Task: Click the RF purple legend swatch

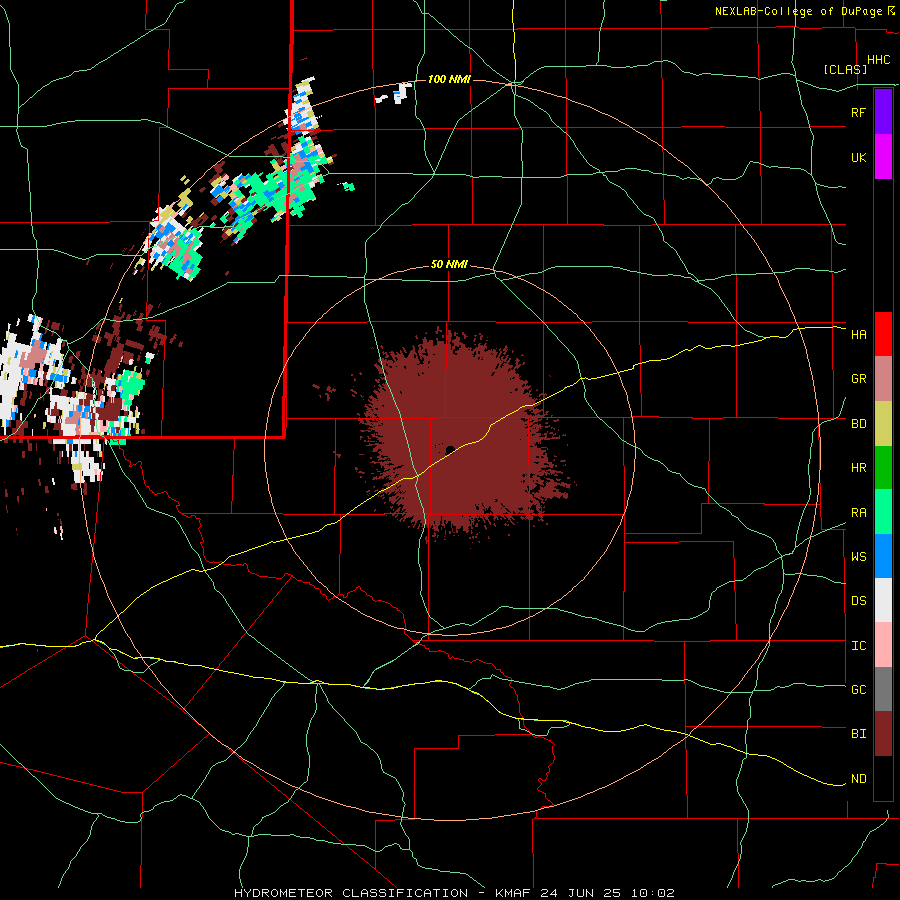Action: (883, 112)
